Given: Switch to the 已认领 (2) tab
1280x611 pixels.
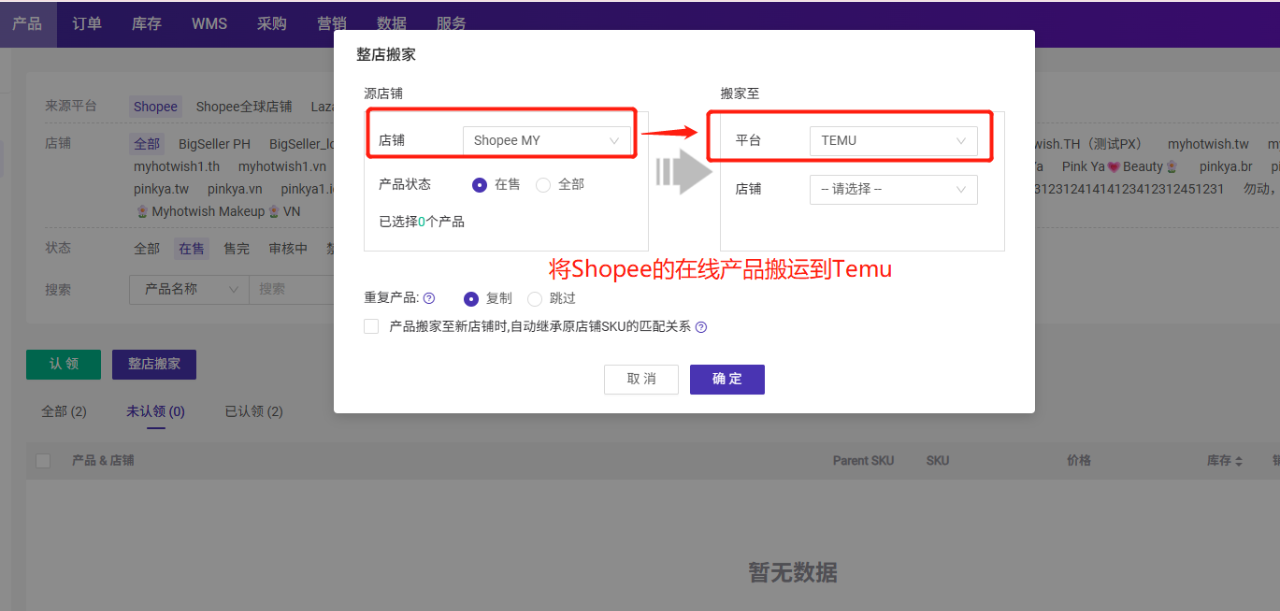Looking at the screenshot, I should click(253, 411).
